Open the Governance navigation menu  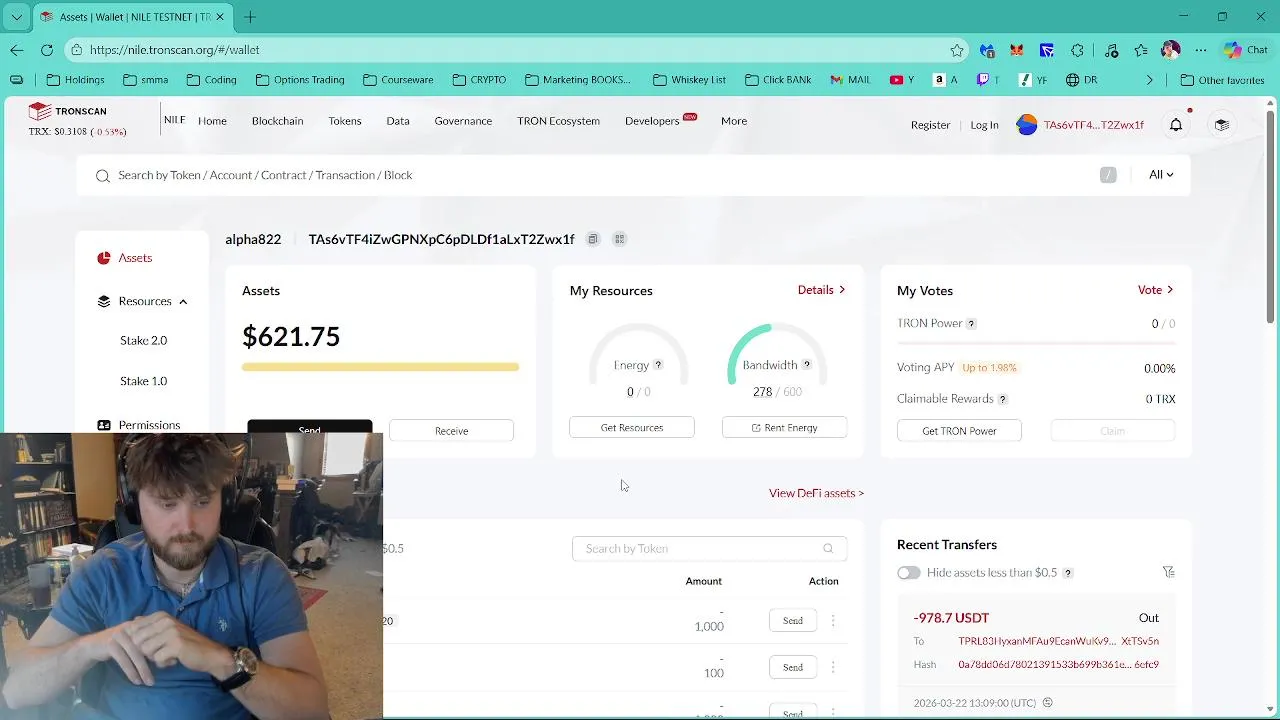[x=463, y=121]
